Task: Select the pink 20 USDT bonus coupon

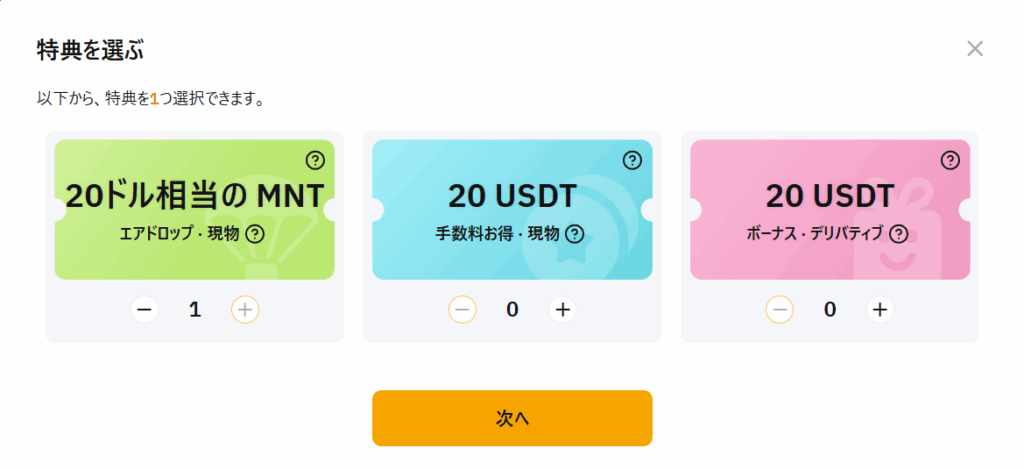Action: (830, 210)
